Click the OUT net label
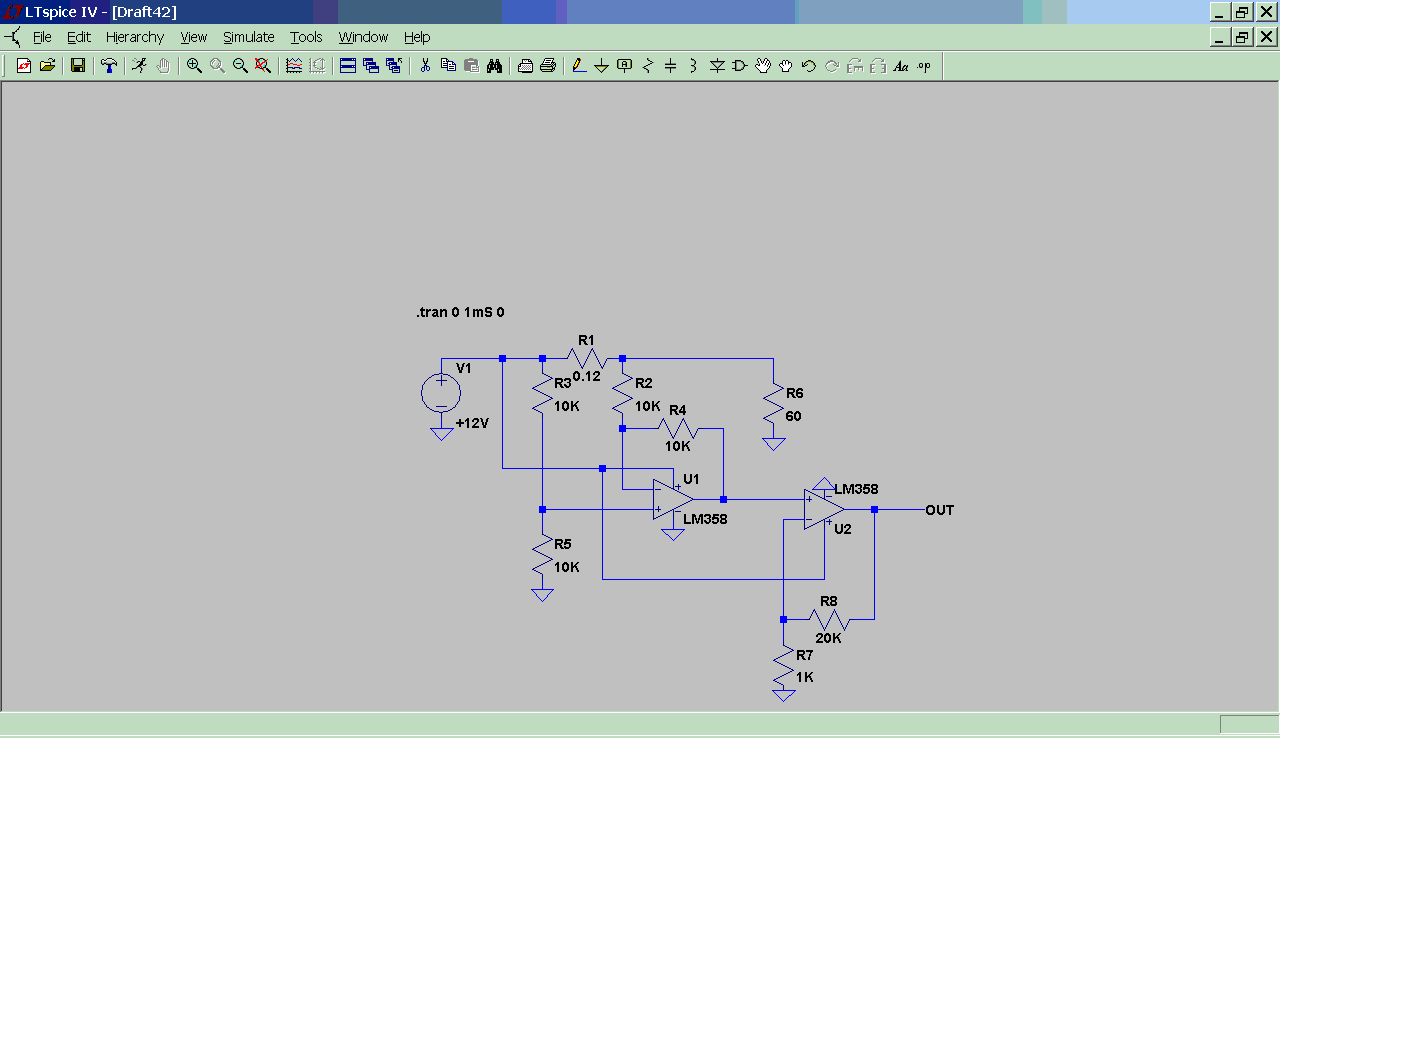 (939, 510)
